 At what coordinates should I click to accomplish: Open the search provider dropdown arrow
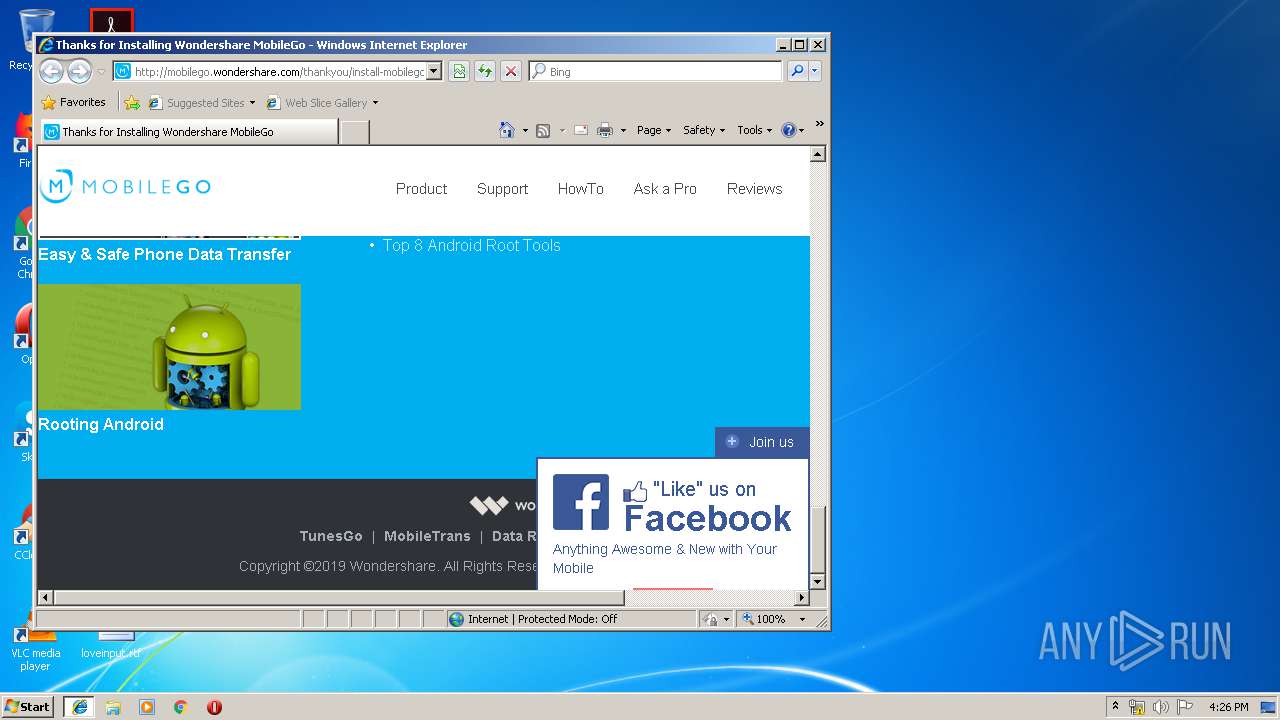pyautogui.click(x=815, y=72)
